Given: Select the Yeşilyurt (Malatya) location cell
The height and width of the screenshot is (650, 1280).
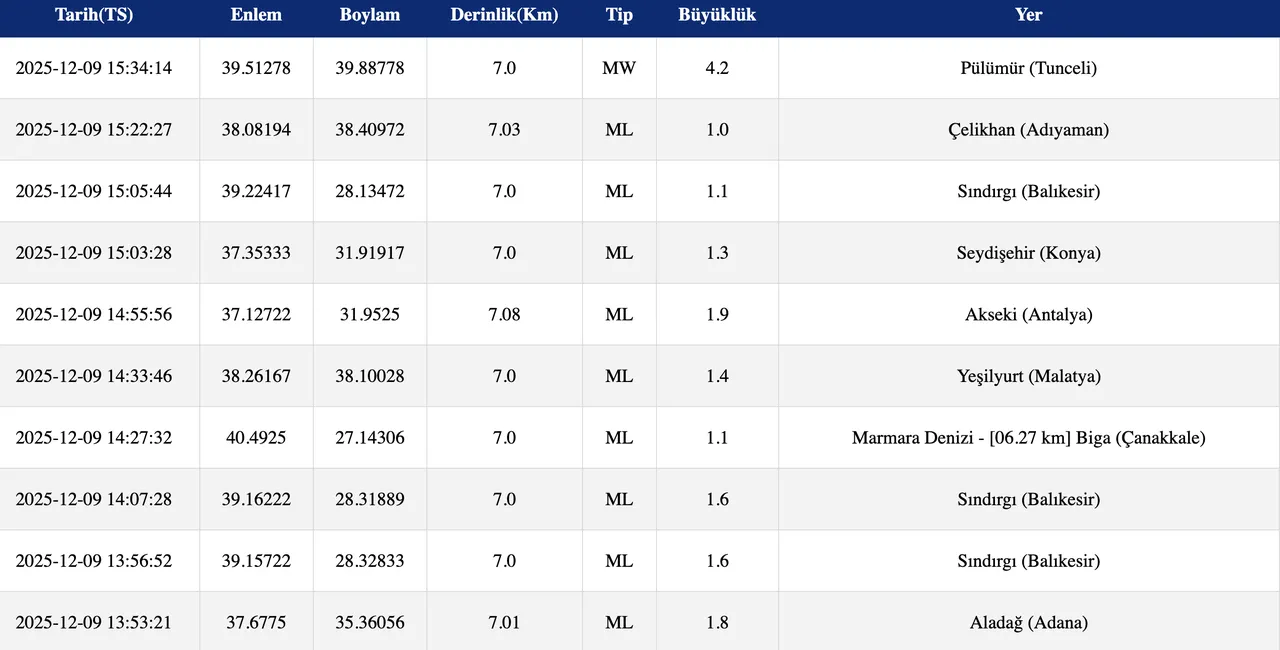Looking at the screenshot, I should pyautogui.click(x=1028, y=376).
